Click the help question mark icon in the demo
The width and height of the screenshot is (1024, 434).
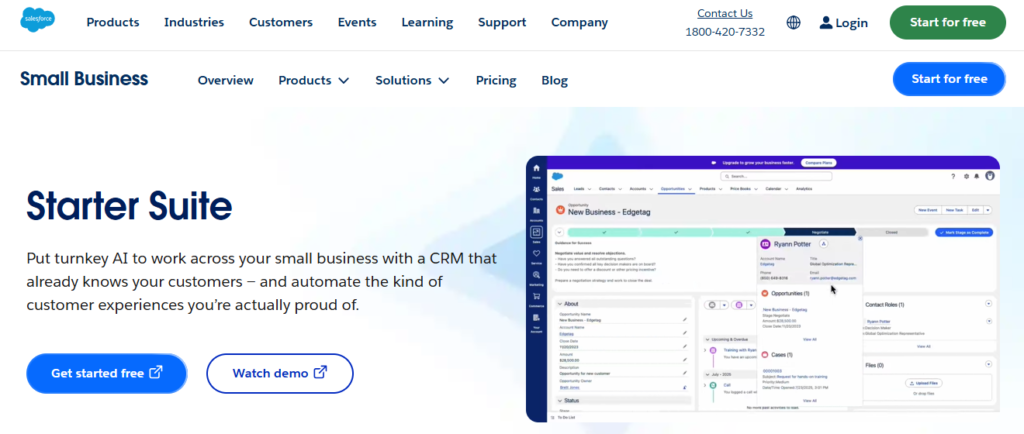(953, 176)
